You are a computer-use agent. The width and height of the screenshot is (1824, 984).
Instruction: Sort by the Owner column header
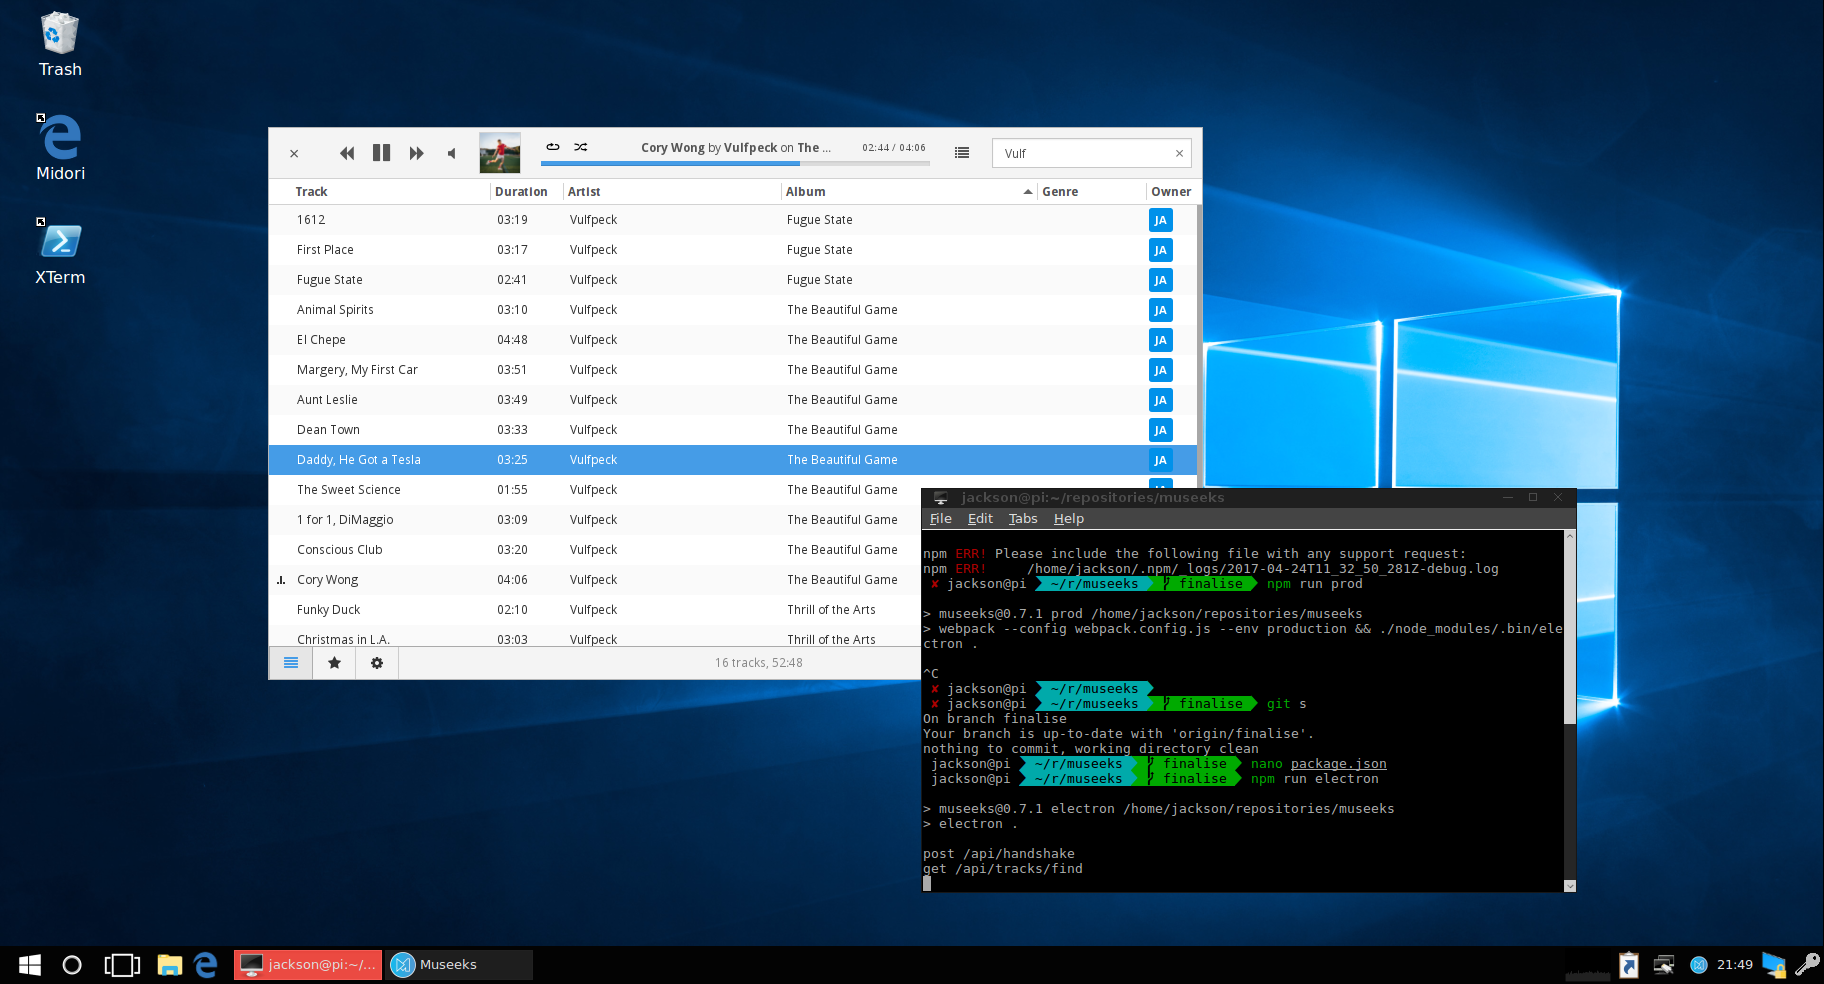1171,192
